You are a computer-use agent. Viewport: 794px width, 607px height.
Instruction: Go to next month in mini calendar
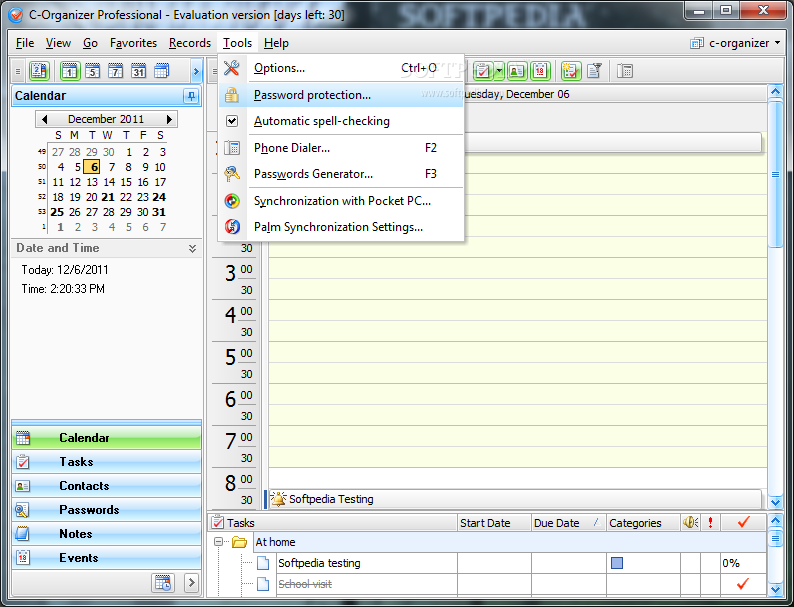pyautogui.click(x=169, y=119)
